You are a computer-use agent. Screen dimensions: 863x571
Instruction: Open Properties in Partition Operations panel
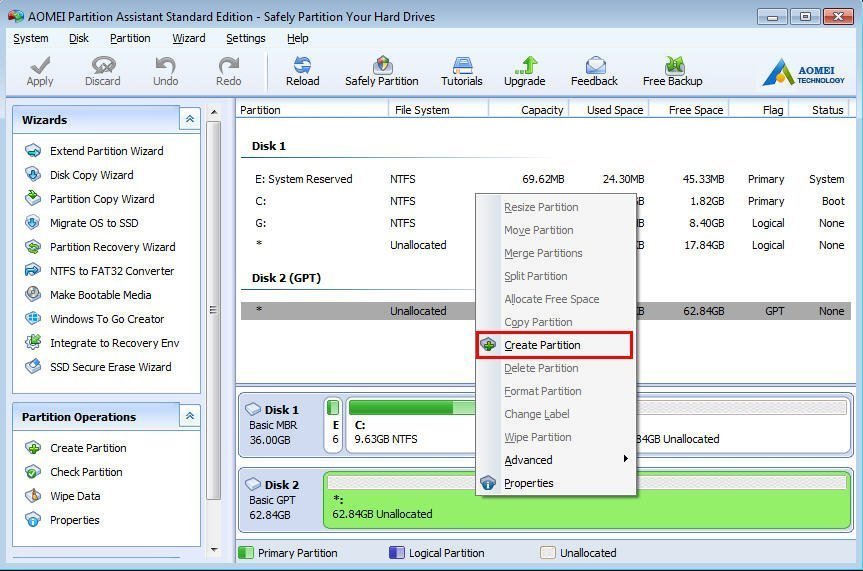(74, 520)
